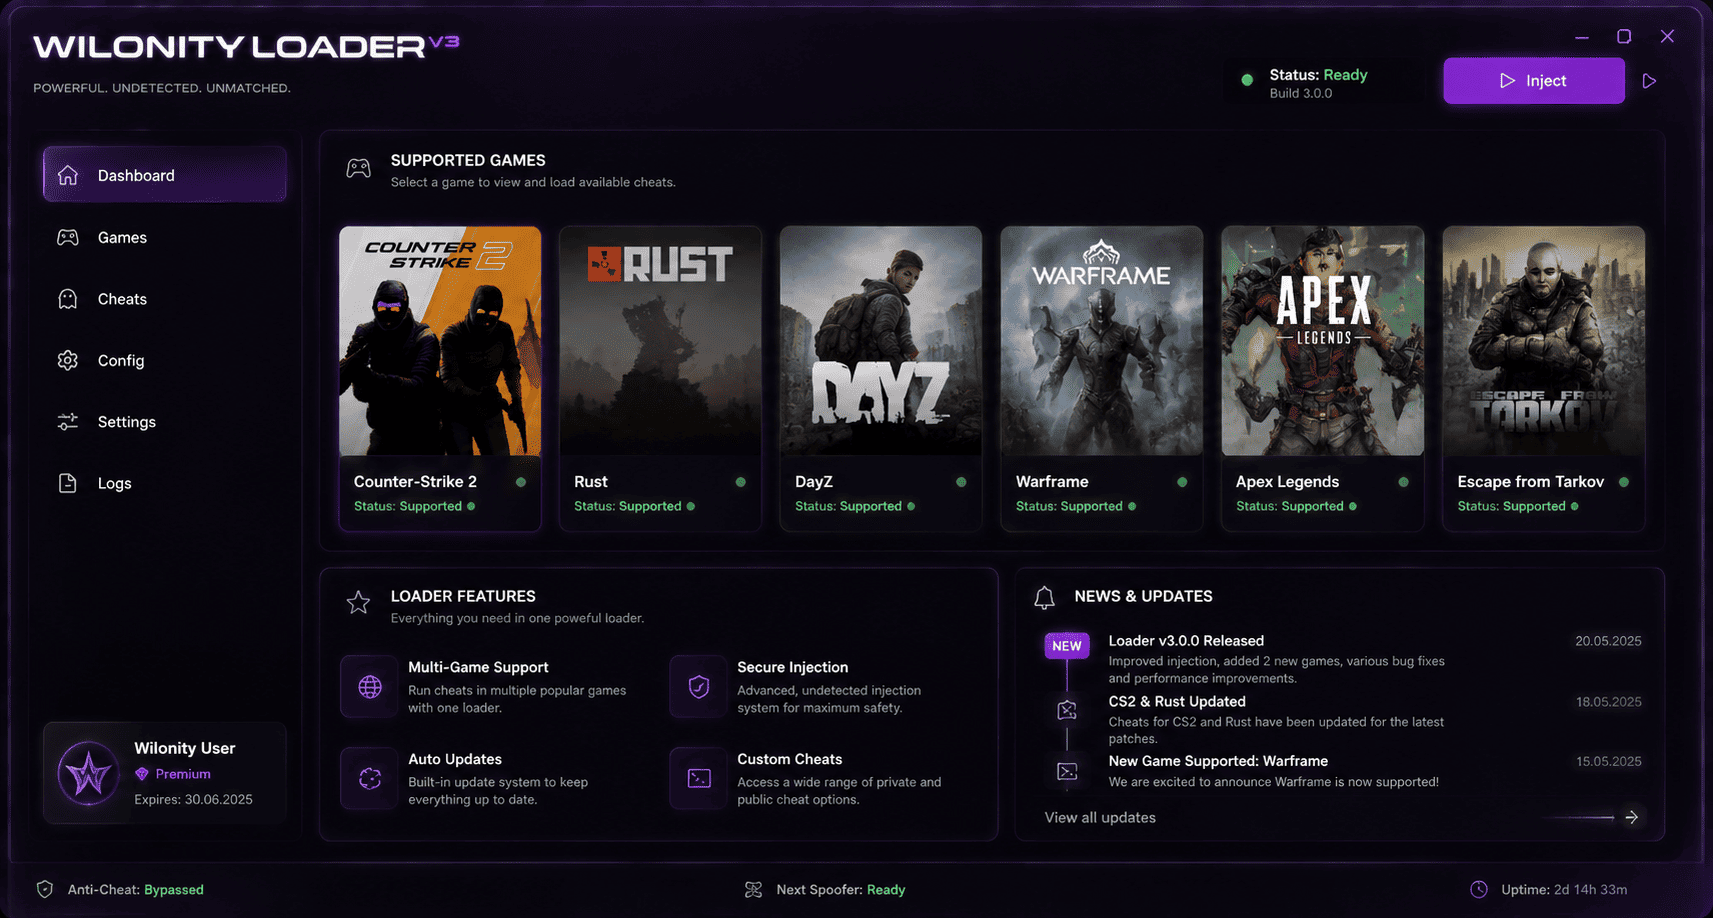This screenshot has height=918, width=1713.
Task: Go to the Config section
Action: [121, 360]
